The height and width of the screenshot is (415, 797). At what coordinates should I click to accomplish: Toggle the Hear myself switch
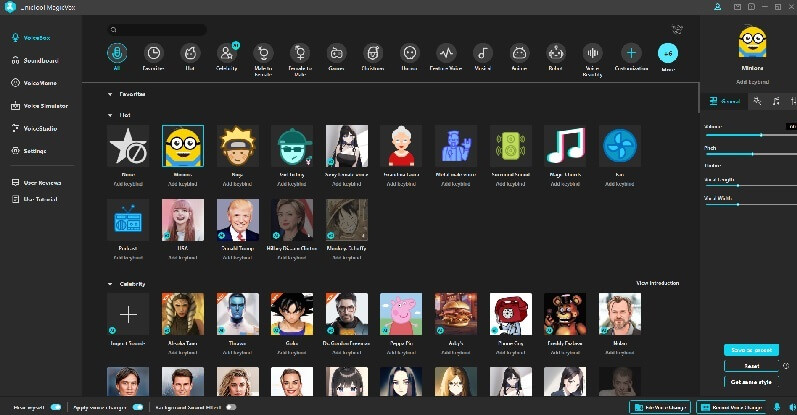55,407
